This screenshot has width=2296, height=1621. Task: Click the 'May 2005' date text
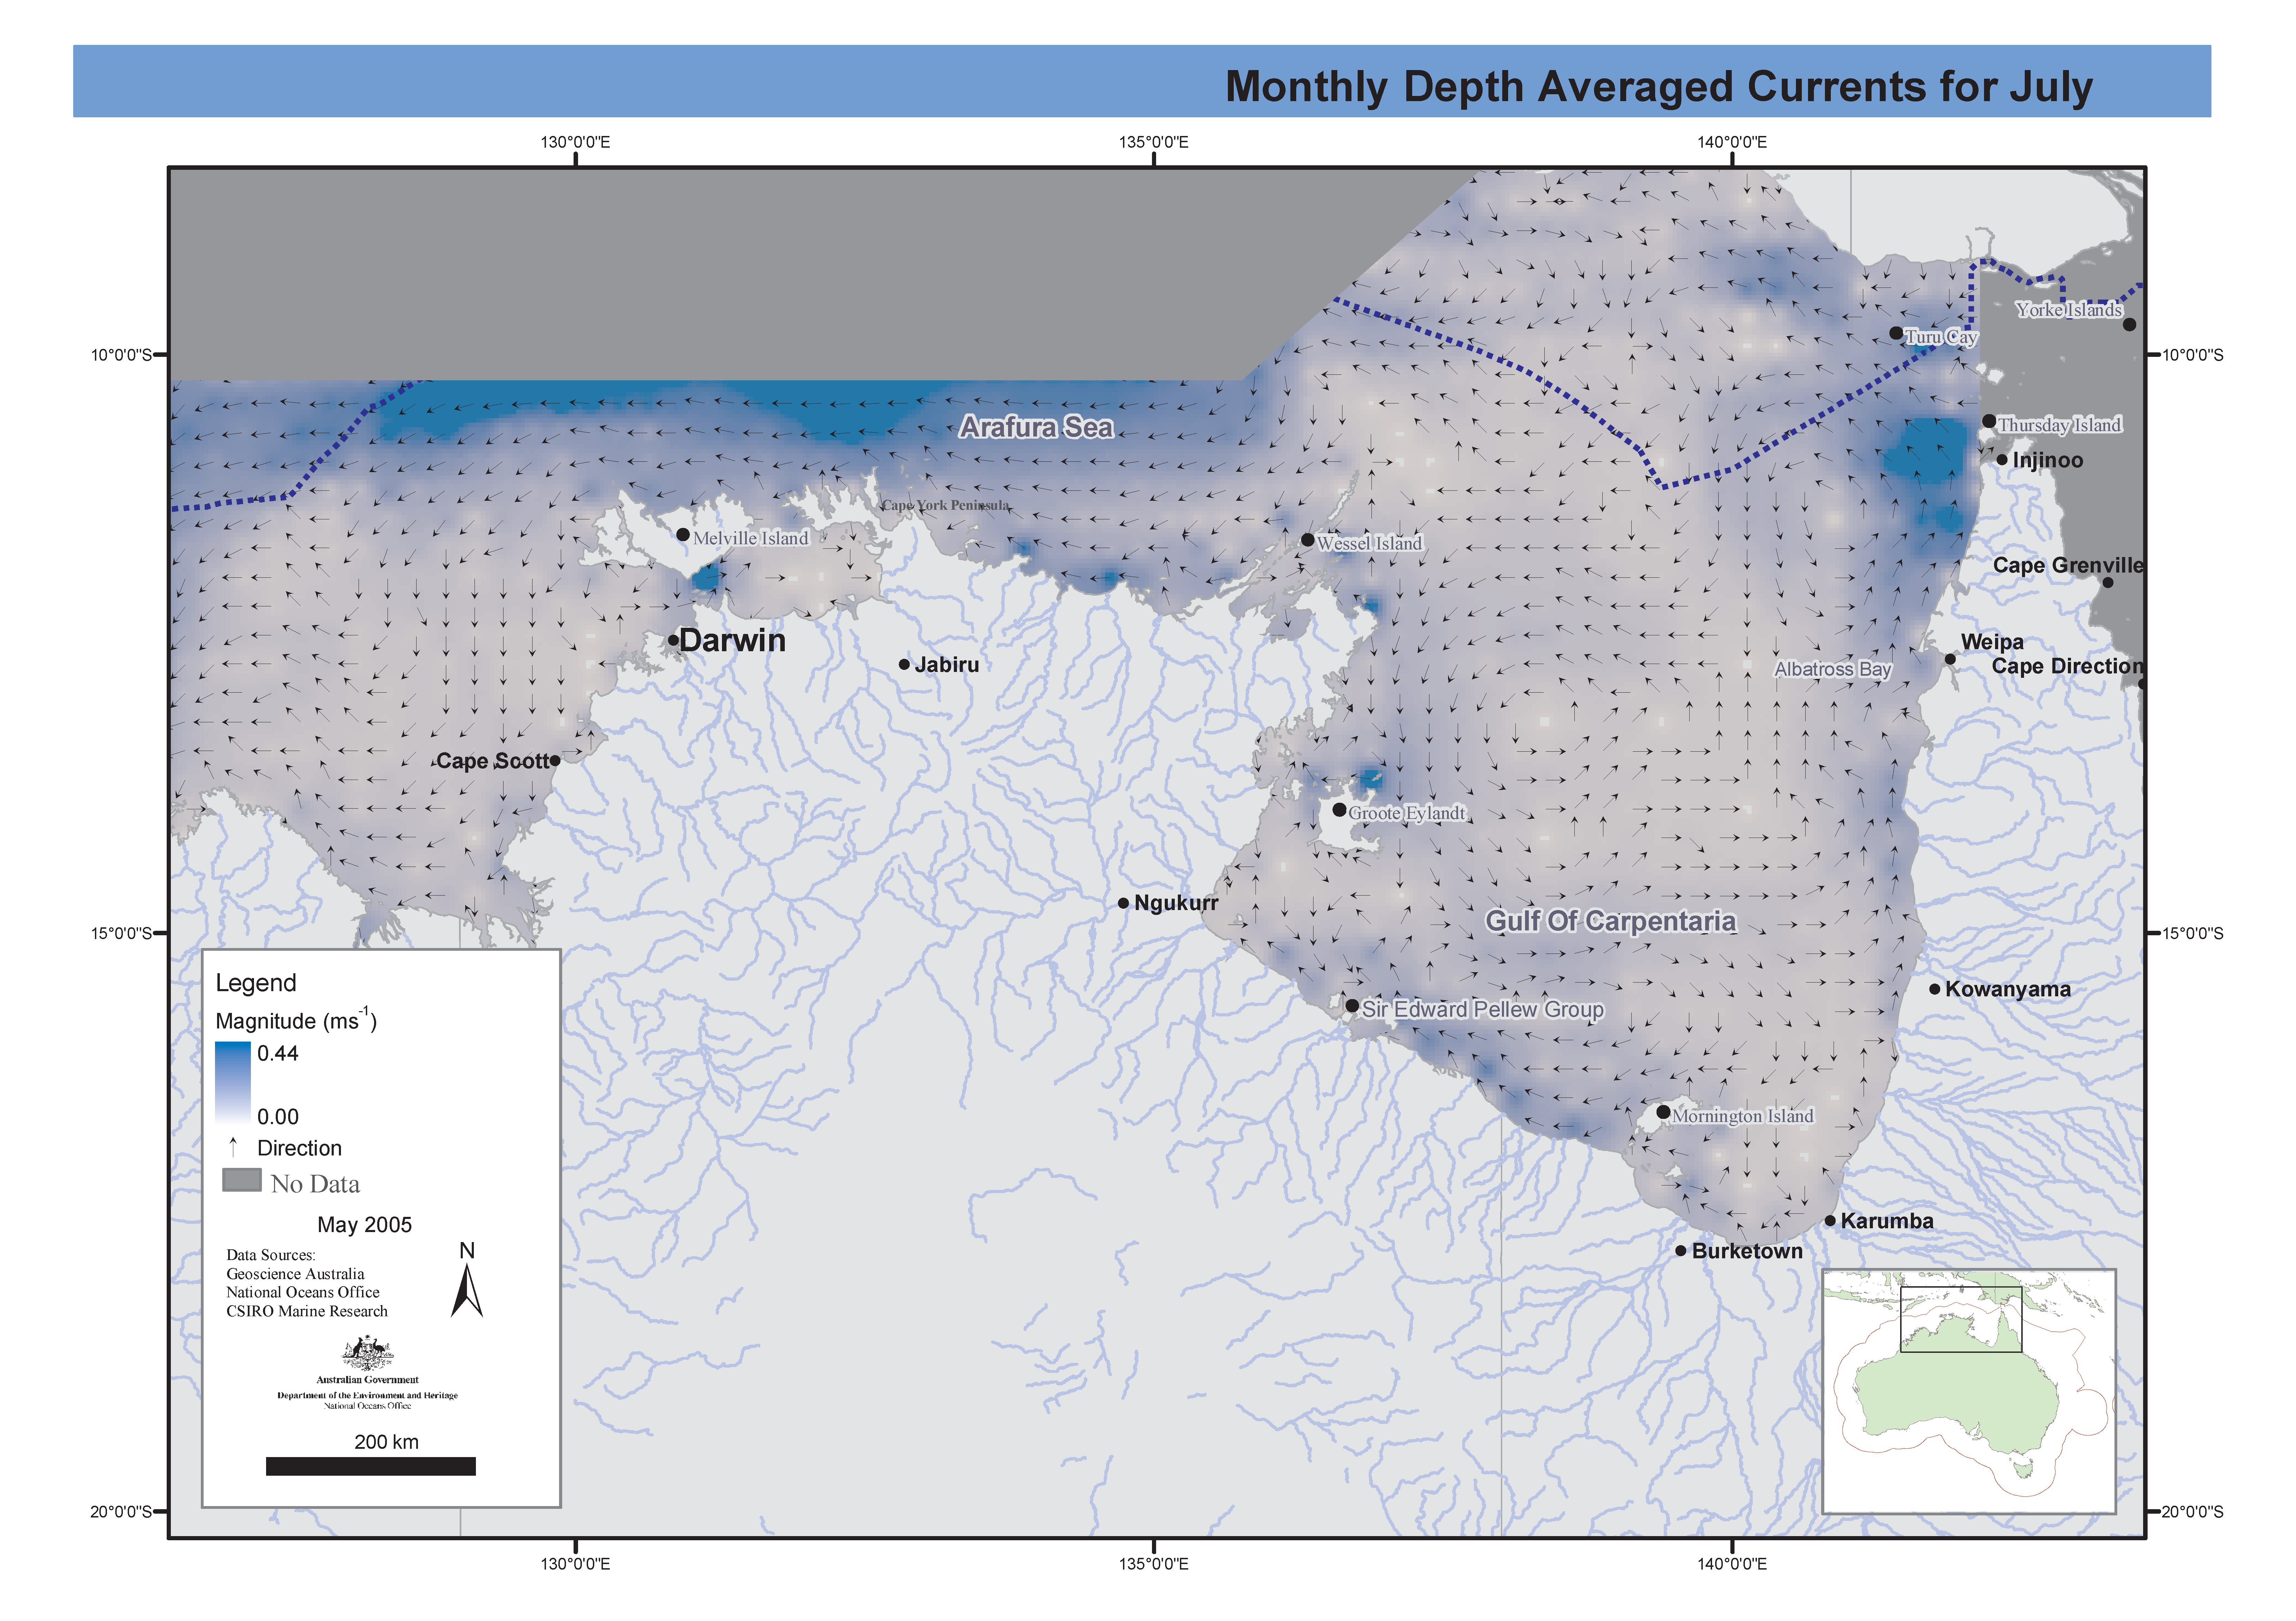click(364, 1225)
